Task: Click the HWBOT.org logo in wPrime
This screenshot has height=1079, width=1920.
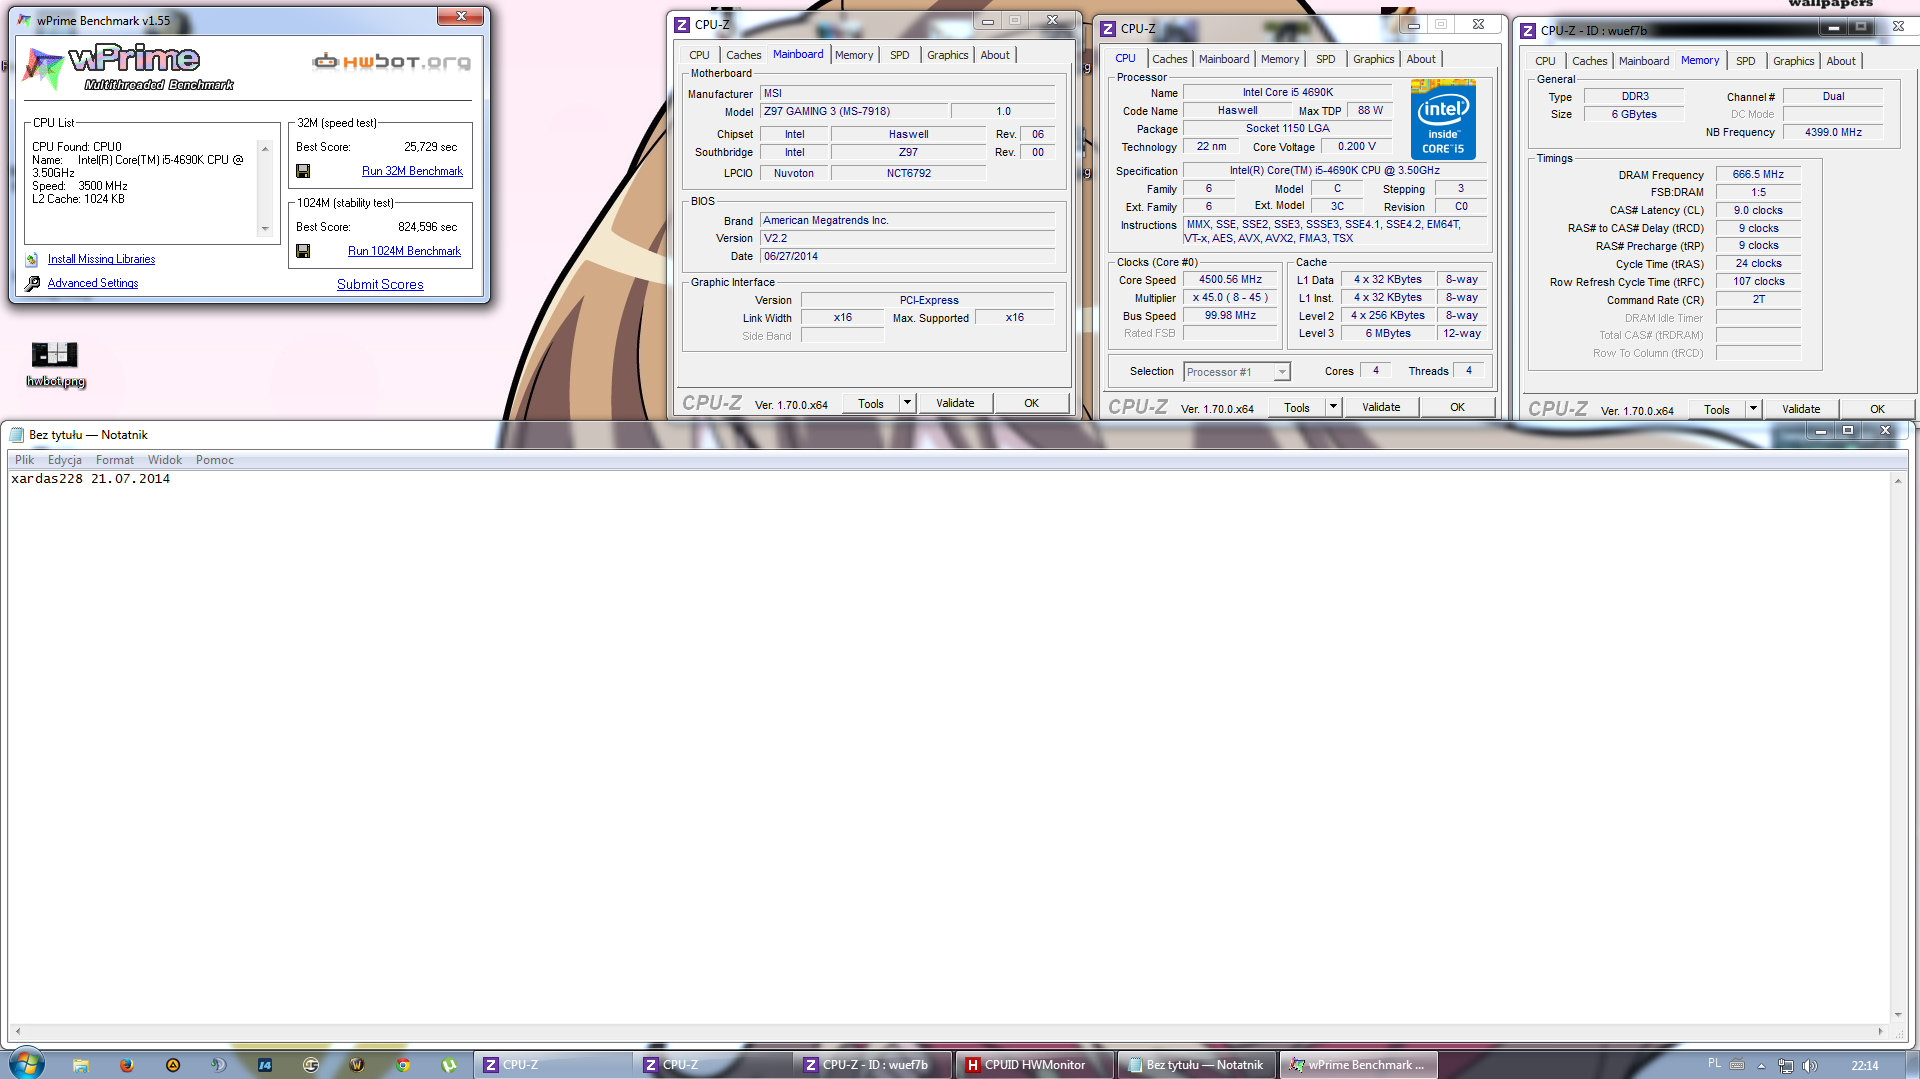Action: pyautogui.click(x=391, y=62)
